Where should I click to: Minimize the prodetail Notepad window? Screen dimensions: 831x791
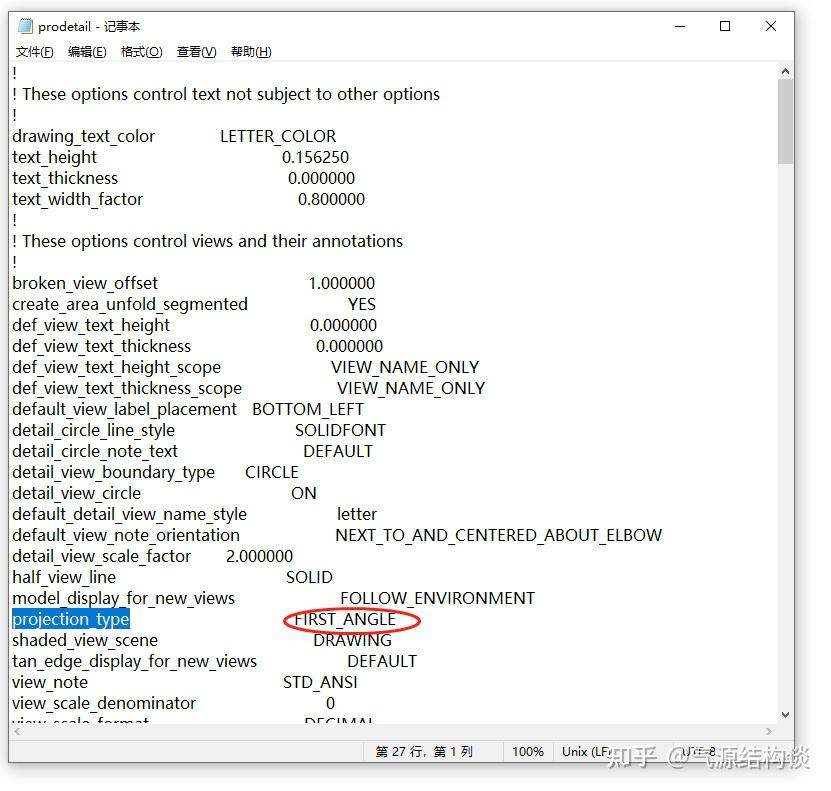tap(680, 26)
